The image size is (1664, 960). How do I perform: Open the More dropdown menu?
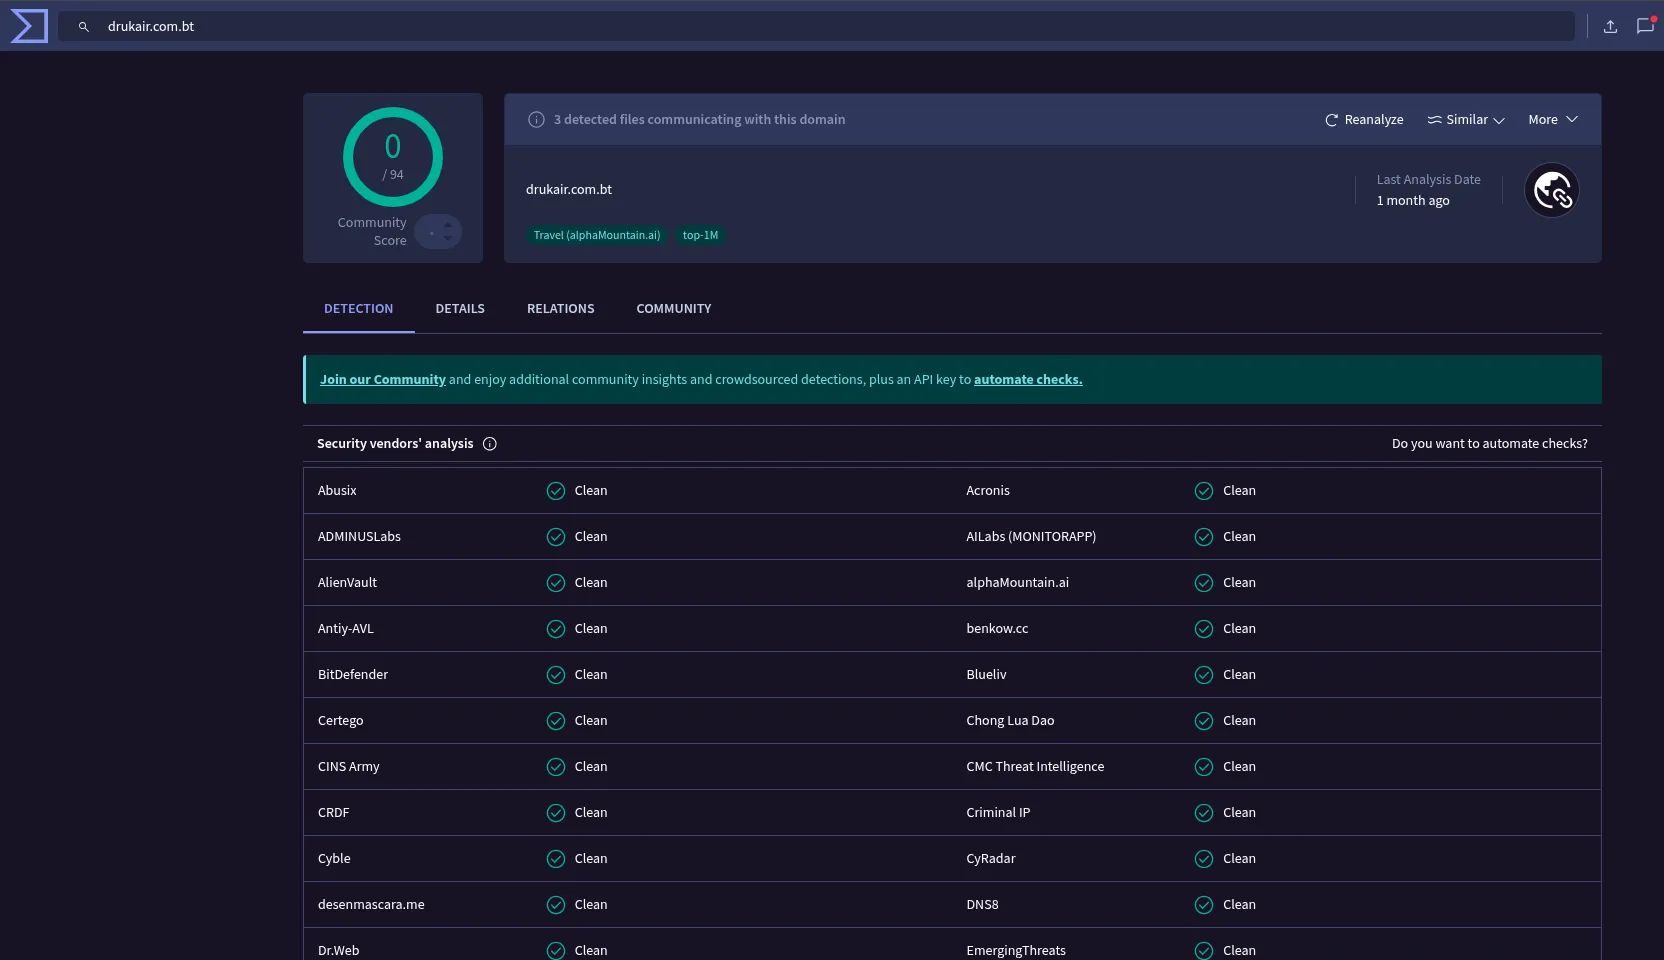tap(1553, 120)
